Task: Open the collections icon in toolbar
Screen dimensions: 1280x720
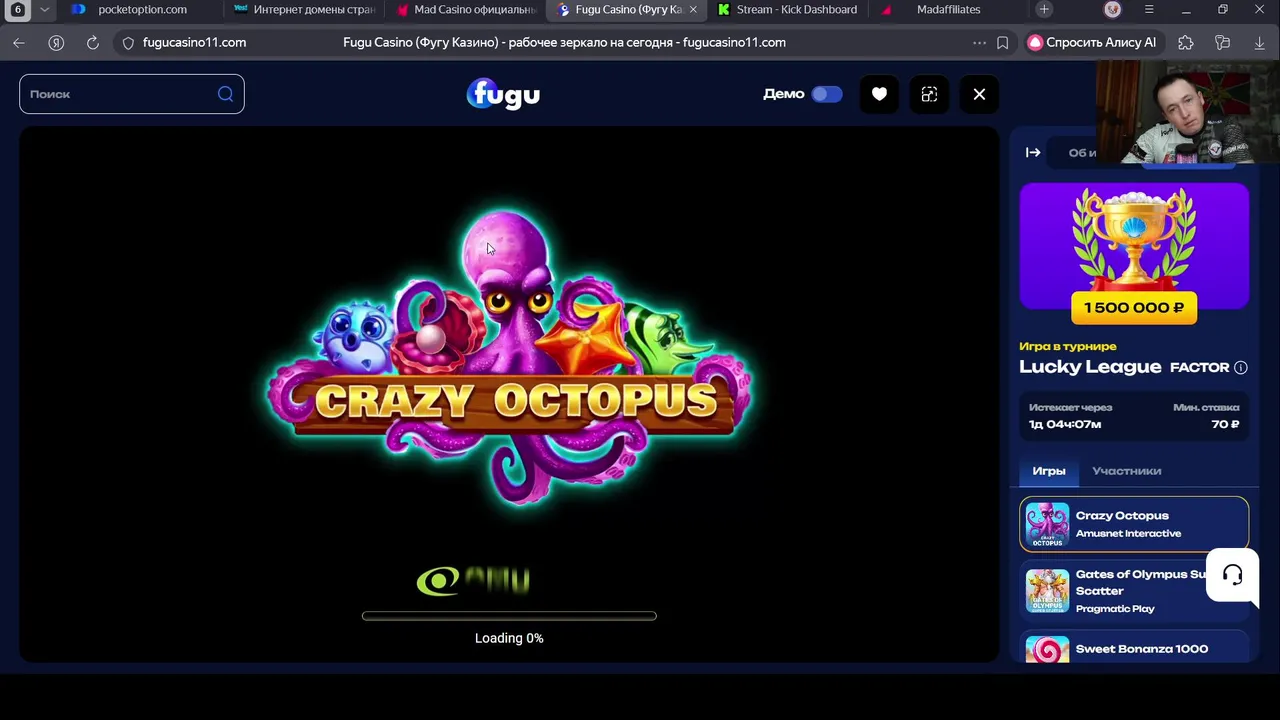Action: [1222, 43]
